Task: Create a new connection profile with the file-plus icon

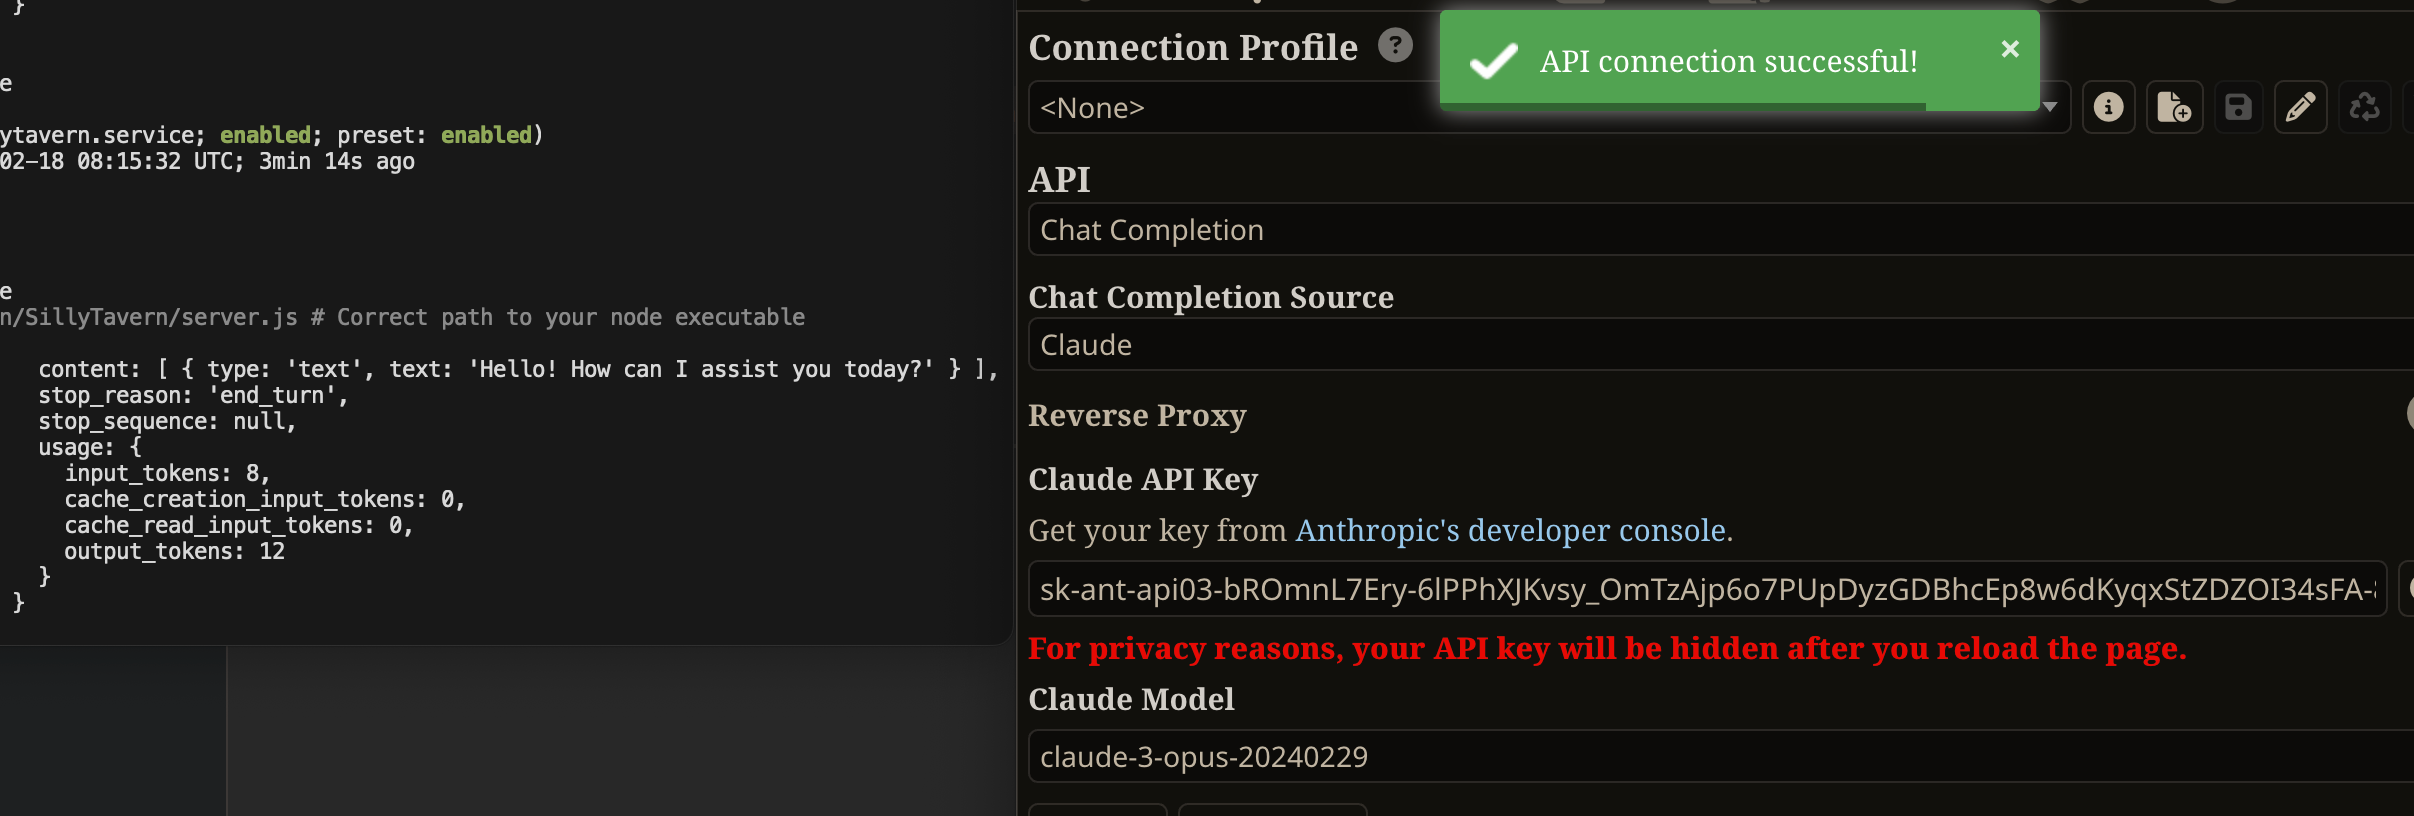Action: pyautogui.click(x=2174, y=107)
